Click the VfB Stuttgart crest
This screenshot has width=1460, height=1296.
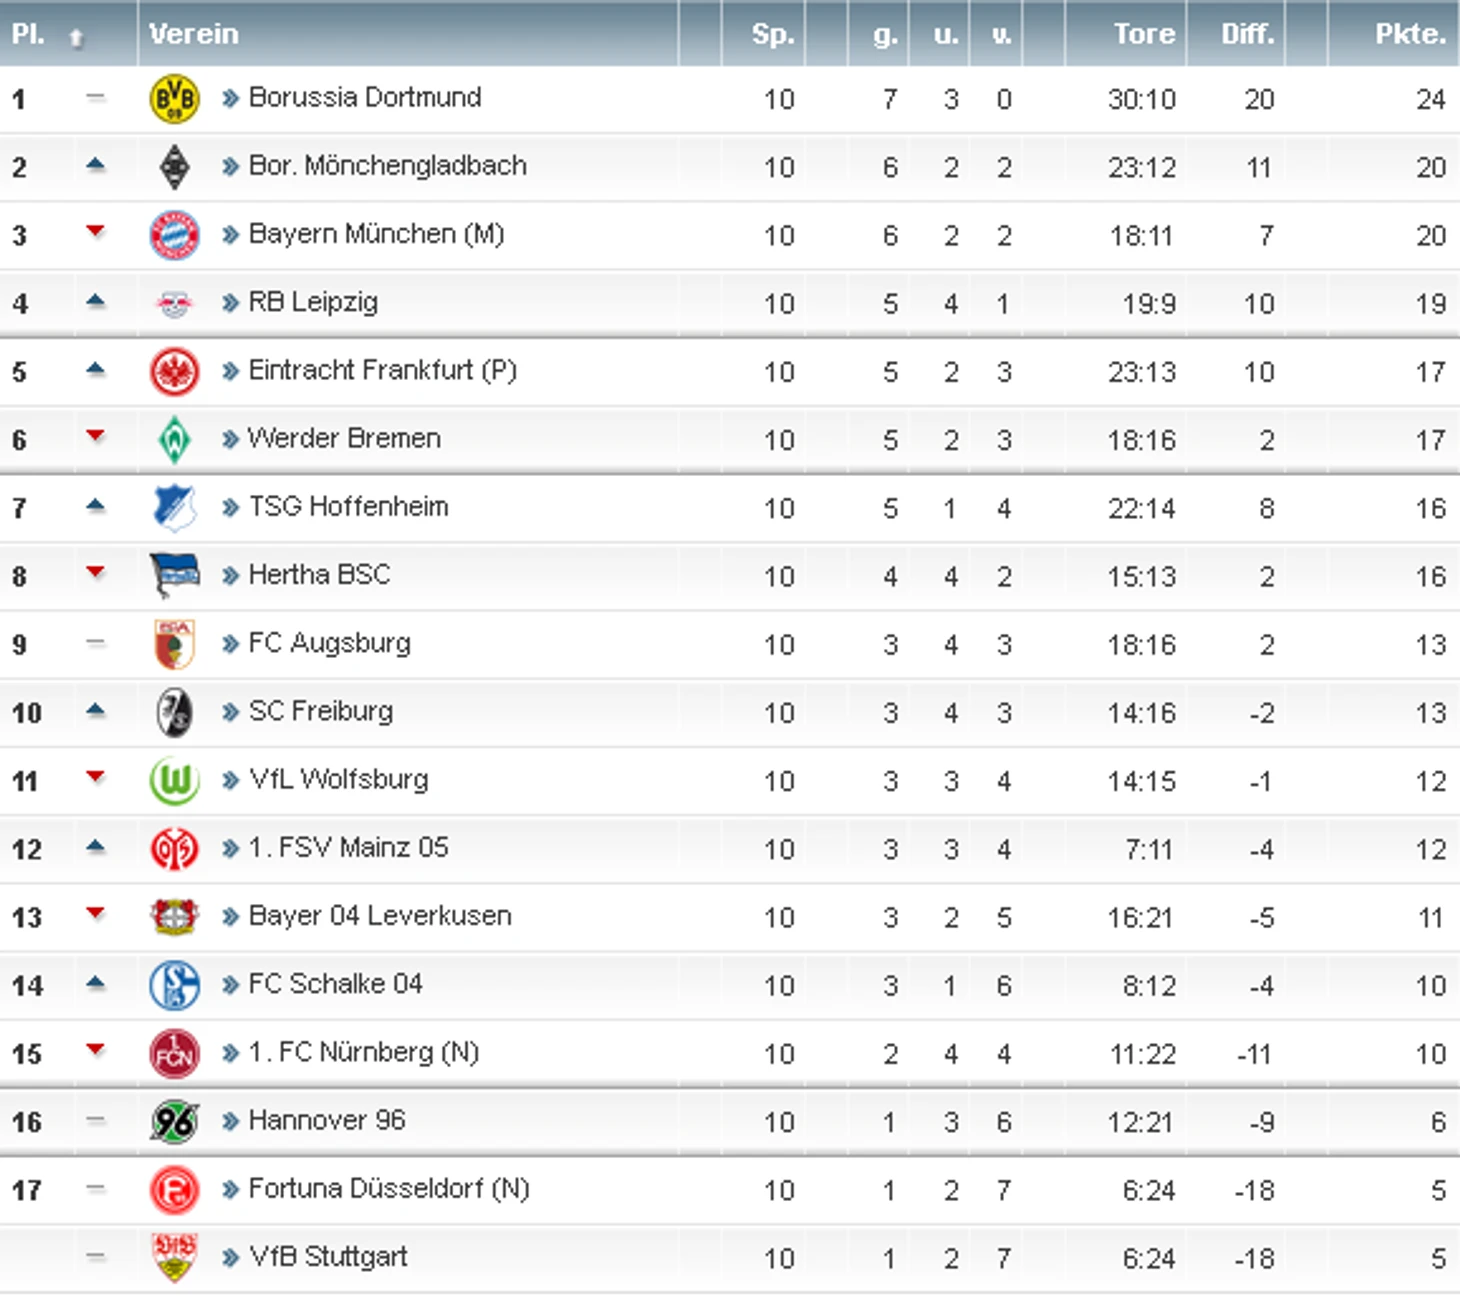[174, 1257]
